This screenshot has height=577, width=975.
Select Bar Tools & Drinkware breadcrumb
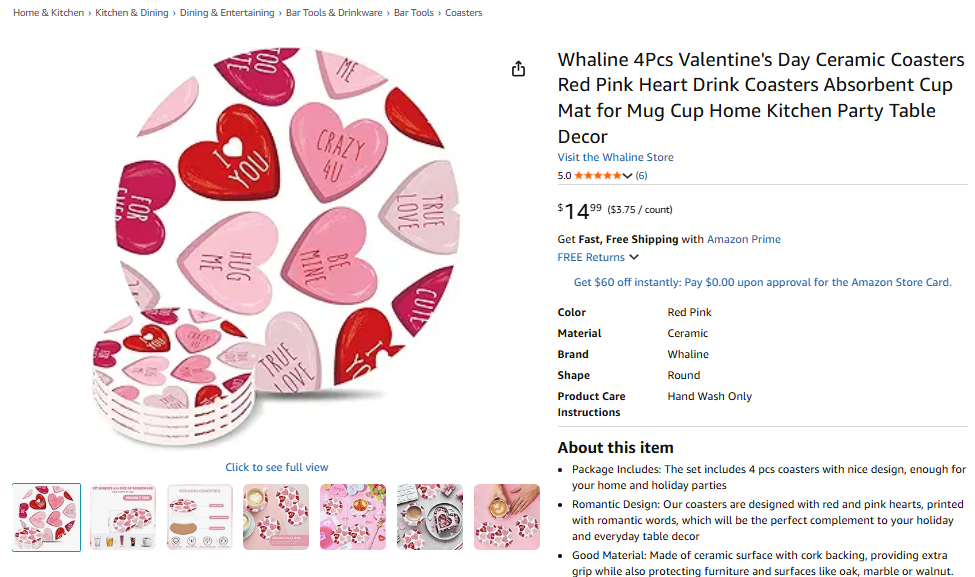(x=334, y=13)
